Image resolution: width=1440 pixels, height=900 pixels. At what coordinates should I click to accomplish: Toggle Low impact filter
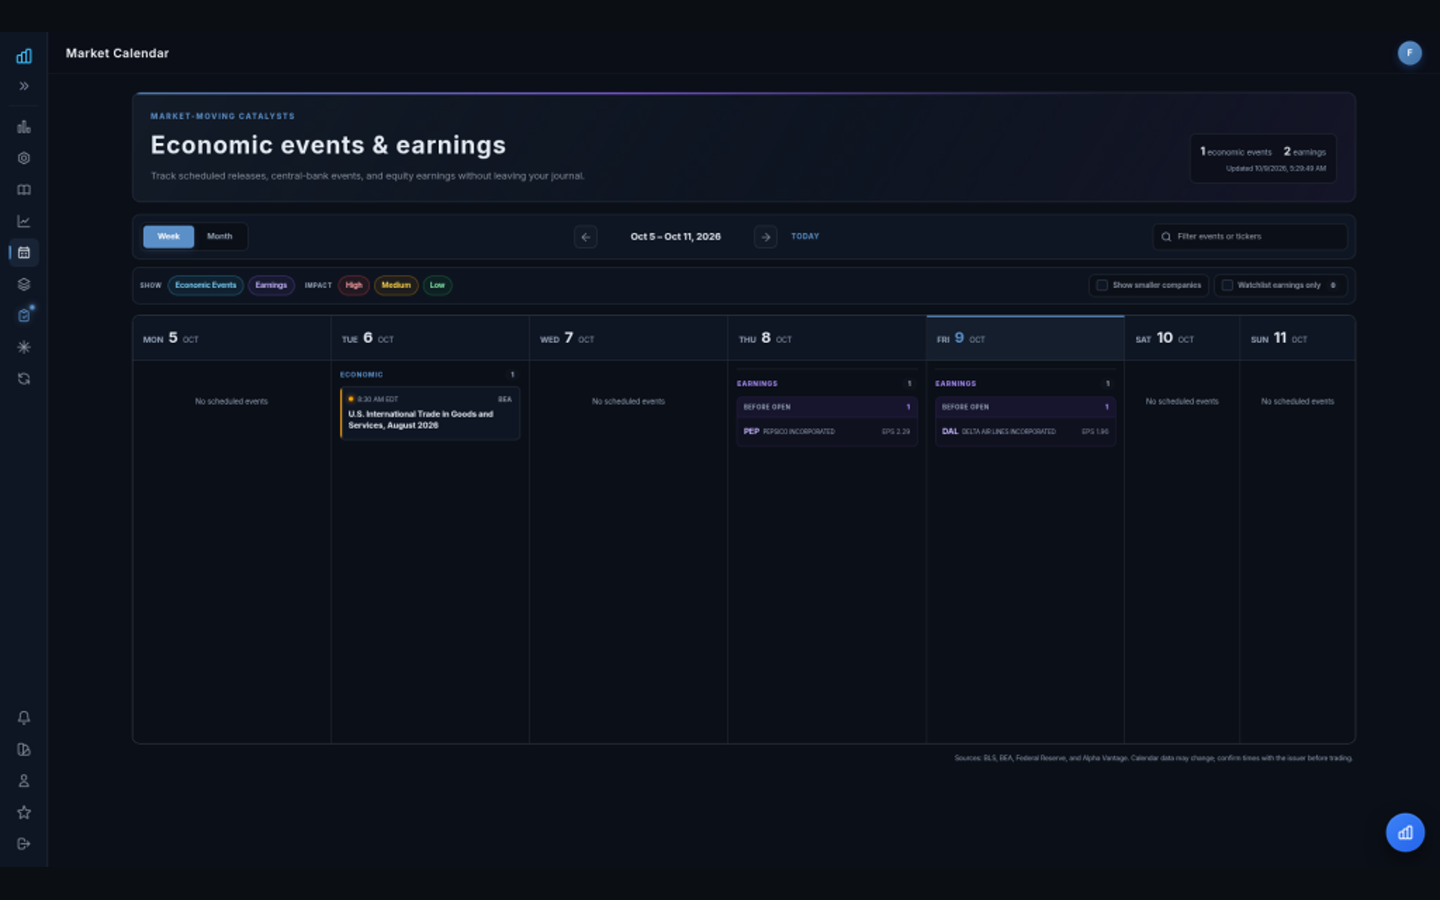(437, 285)
